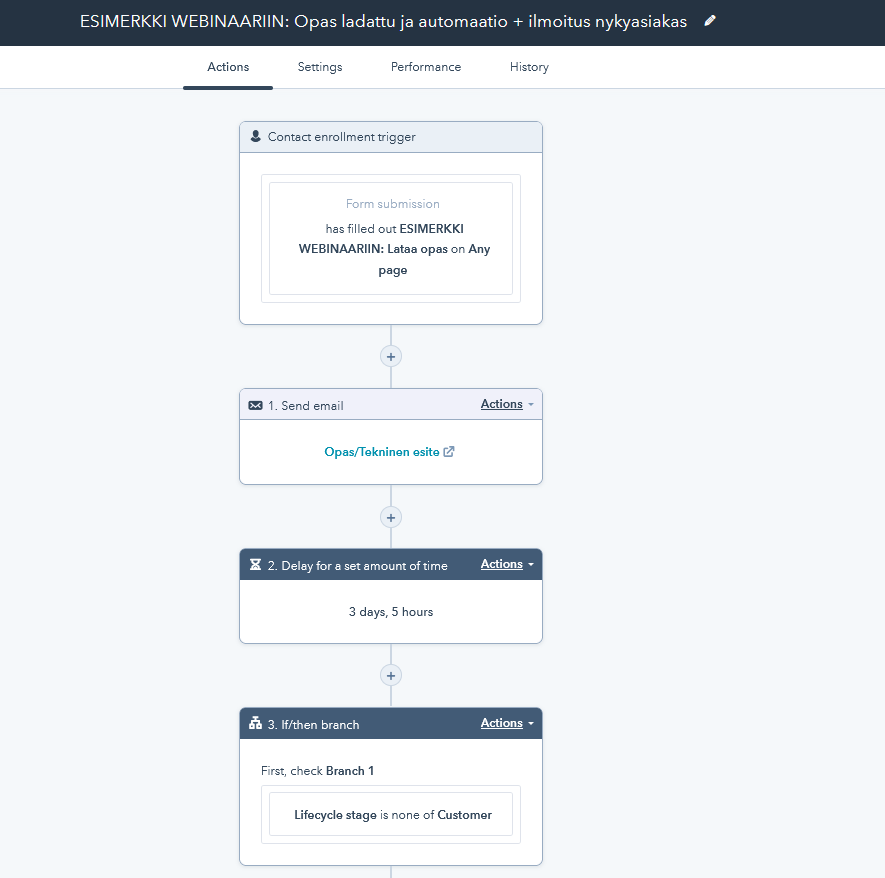Expand the Actions dropdown on the Delay step
This screenshot has width=885, height=878.
click(x=507, y=564)
